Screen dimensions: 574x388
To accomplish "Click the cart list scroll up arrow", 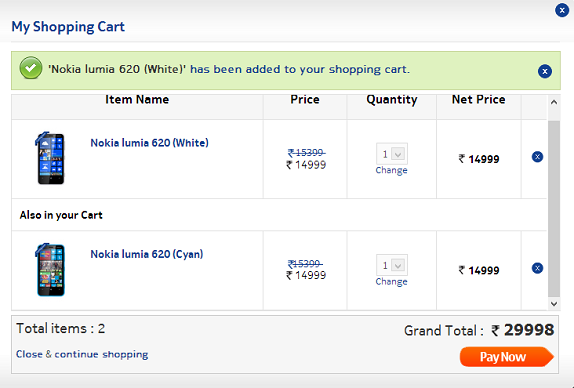I will pyautogui.click(x=554, y=102).
